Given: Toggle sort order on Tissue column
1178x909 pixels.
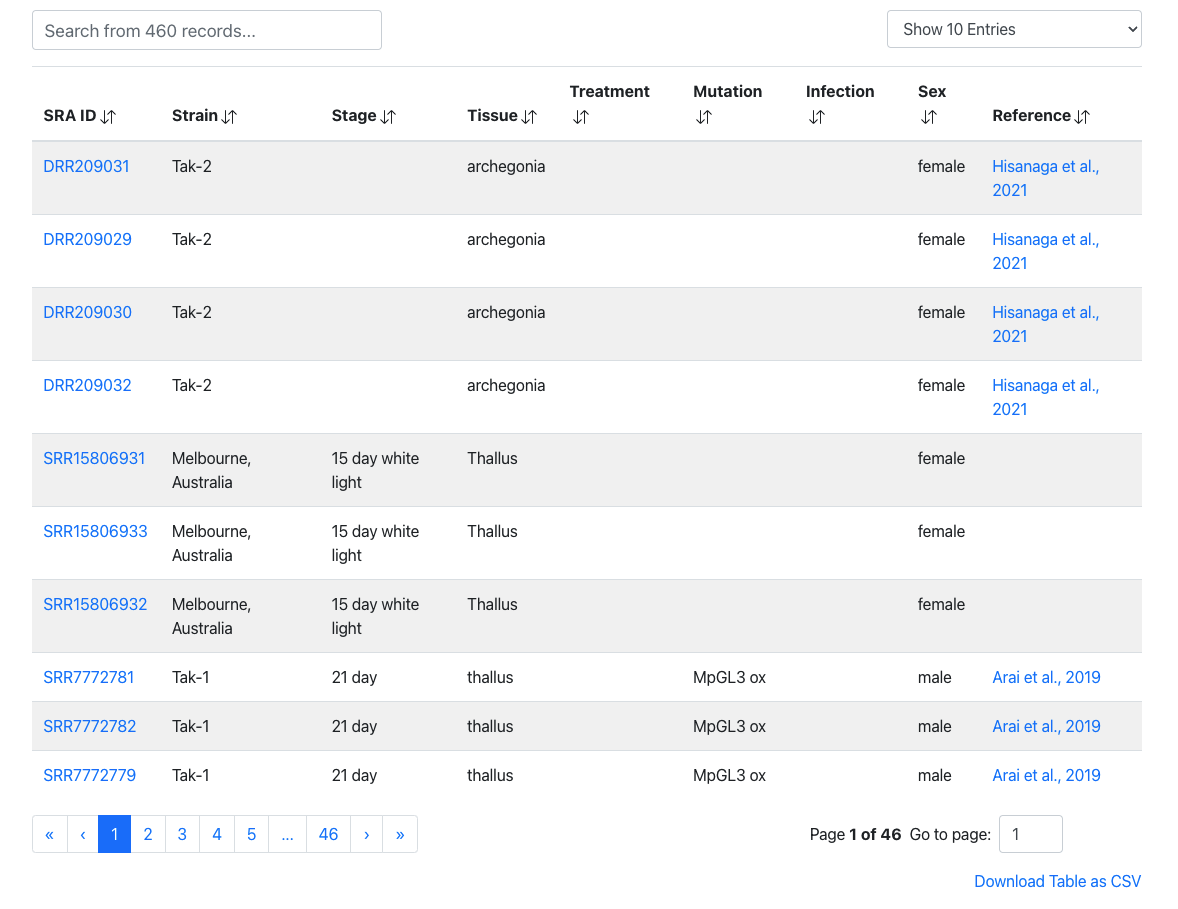Looking at the screenshot, I should point(529,117).
